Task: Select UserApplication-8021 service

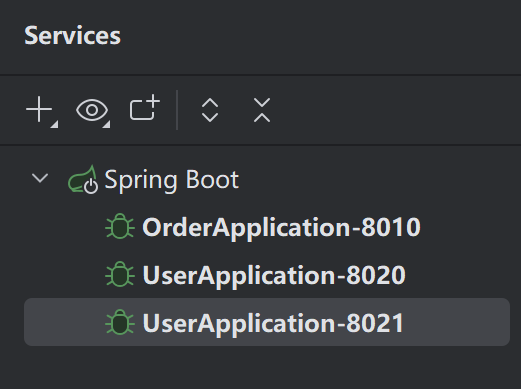Action: 267,322
